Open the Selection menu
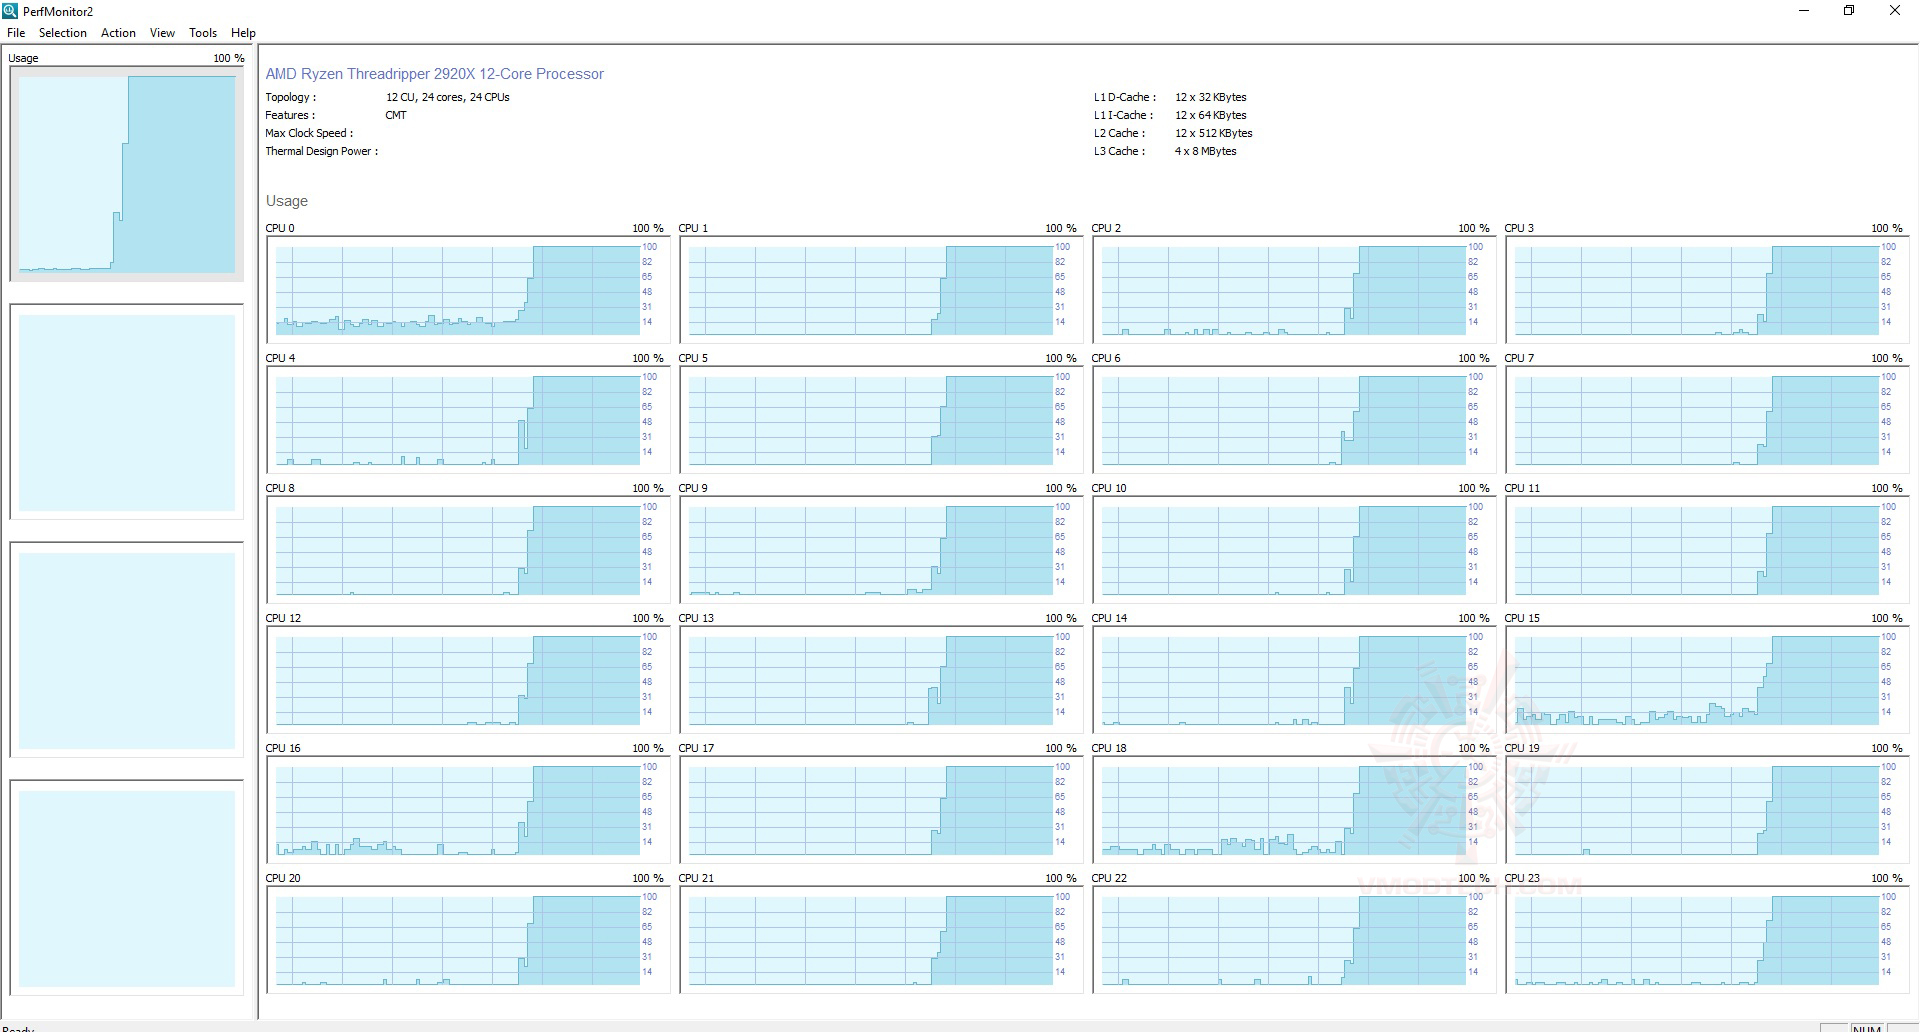Image resolution: width=1920 pixels, height=1032 pixels. (x=63, y=33)
